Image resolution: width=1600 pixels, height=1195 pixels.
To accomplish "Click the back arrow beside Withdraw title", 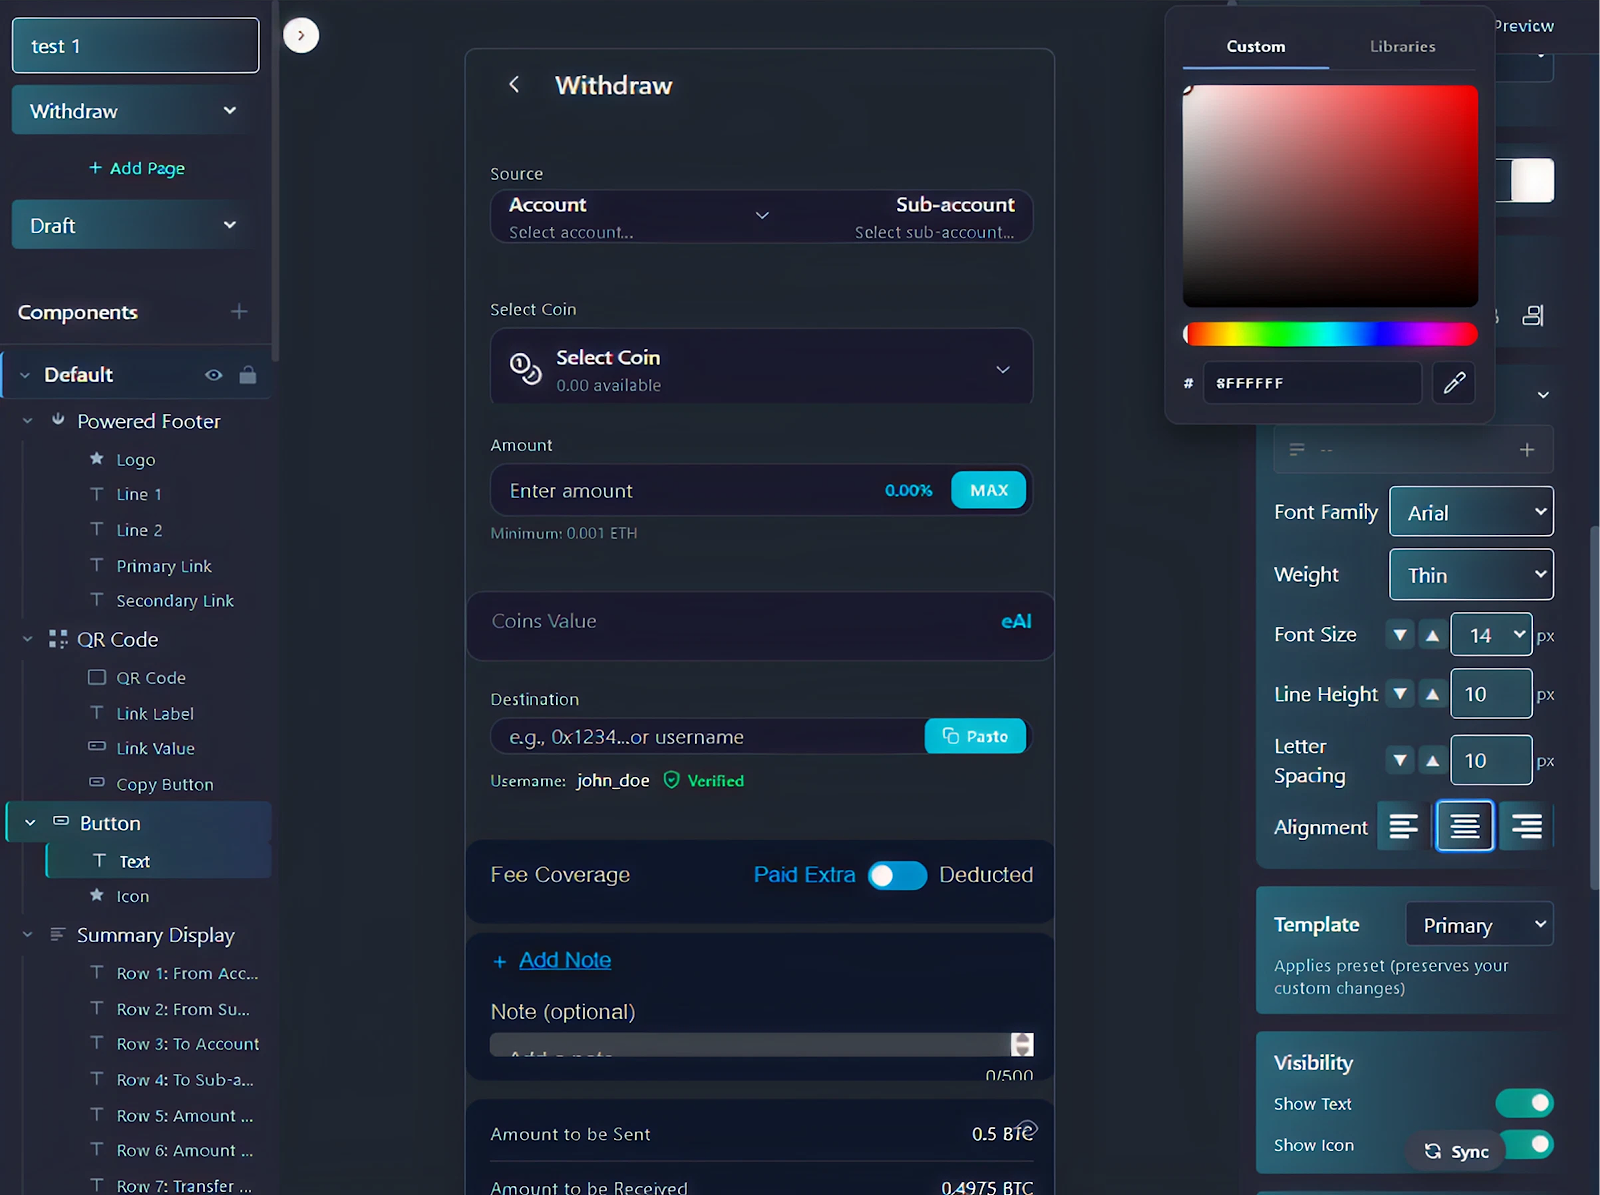I will click(514, 85).
